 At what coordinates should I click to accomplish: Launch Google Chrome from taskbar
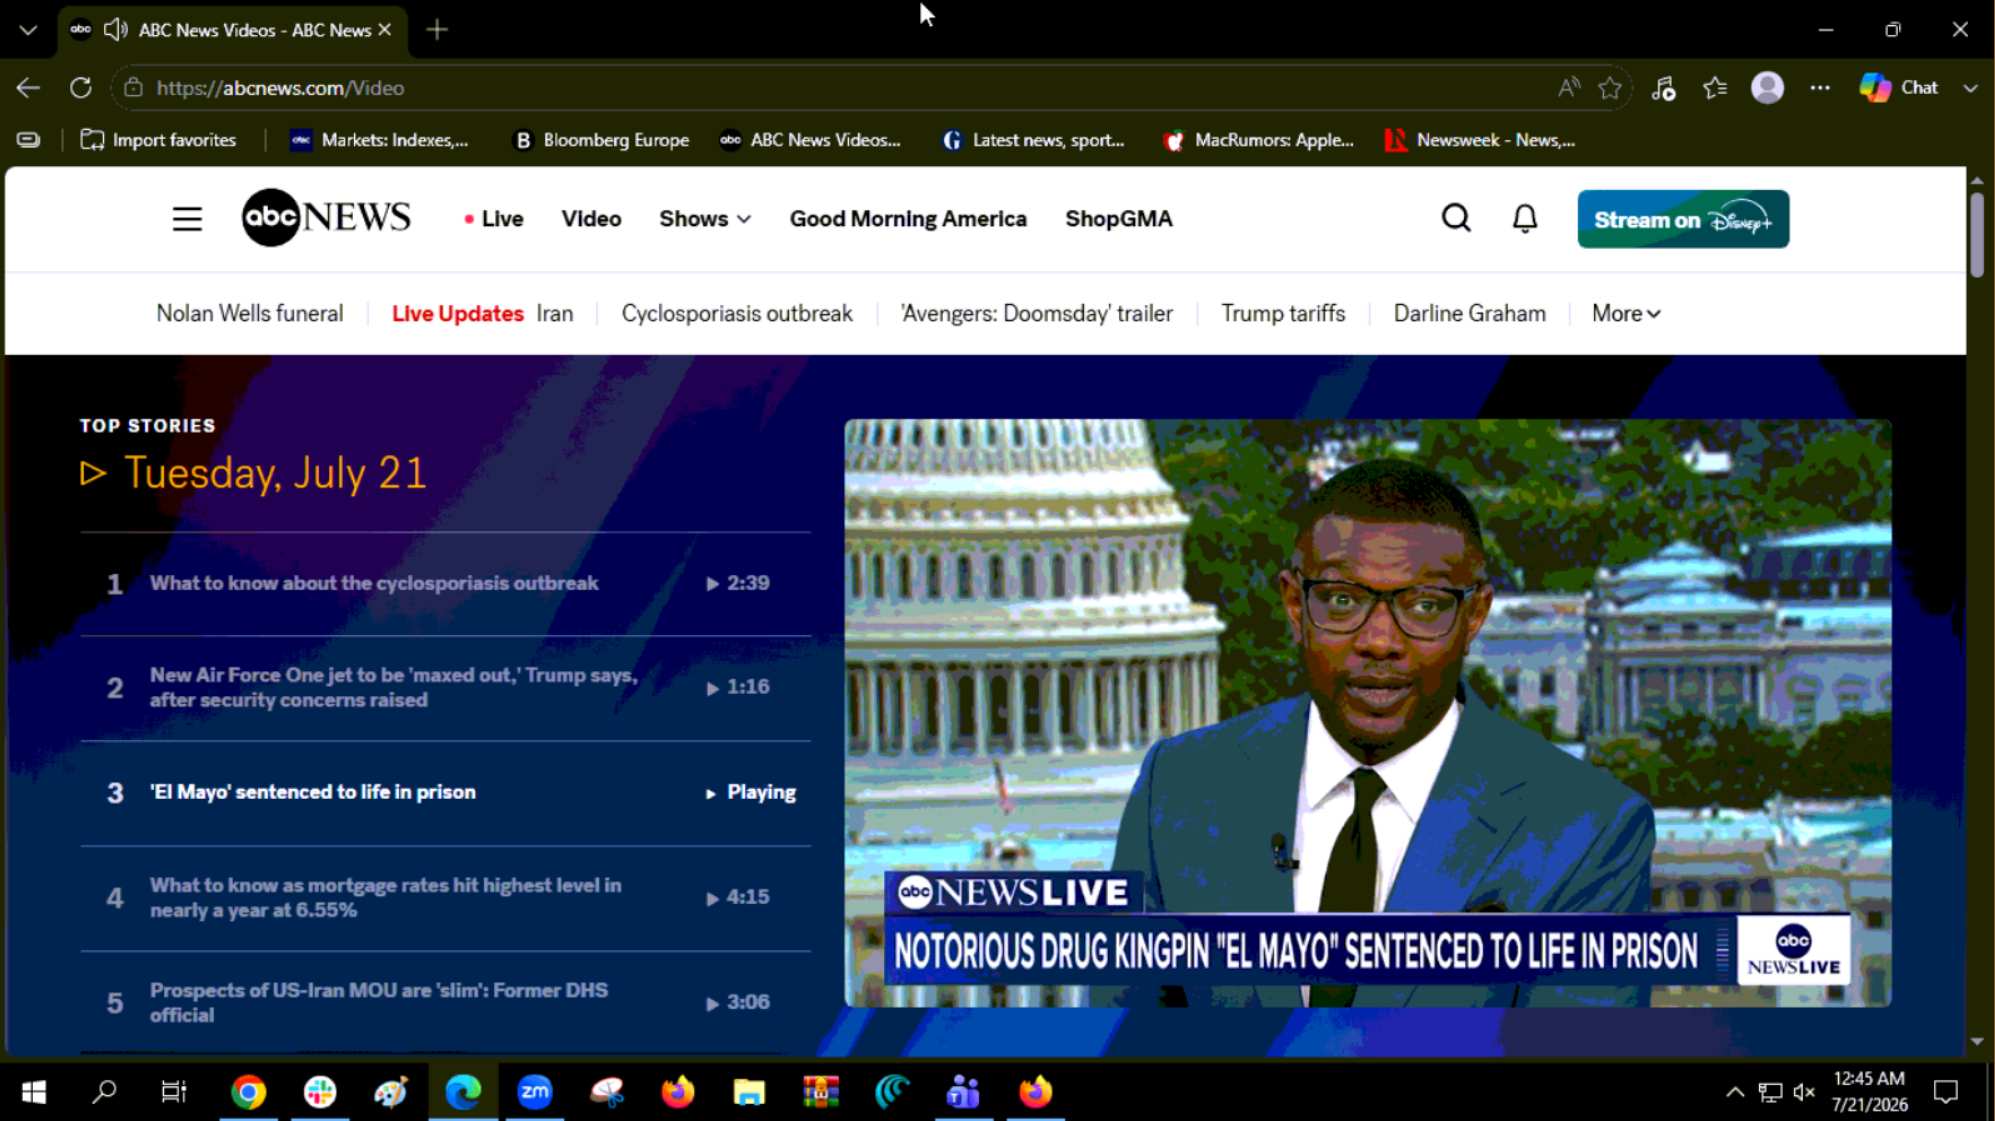[x=248, y=1092]
